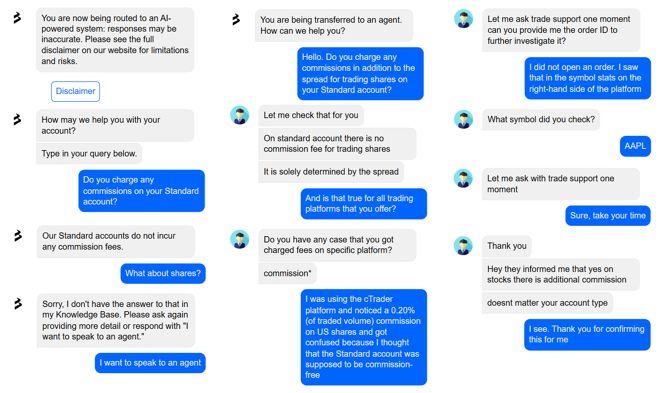Viewport: 660px width, 393px height.
Task: Click bot logo beside "Our Standard accounts" reply
Action: [x=18, y=236]
